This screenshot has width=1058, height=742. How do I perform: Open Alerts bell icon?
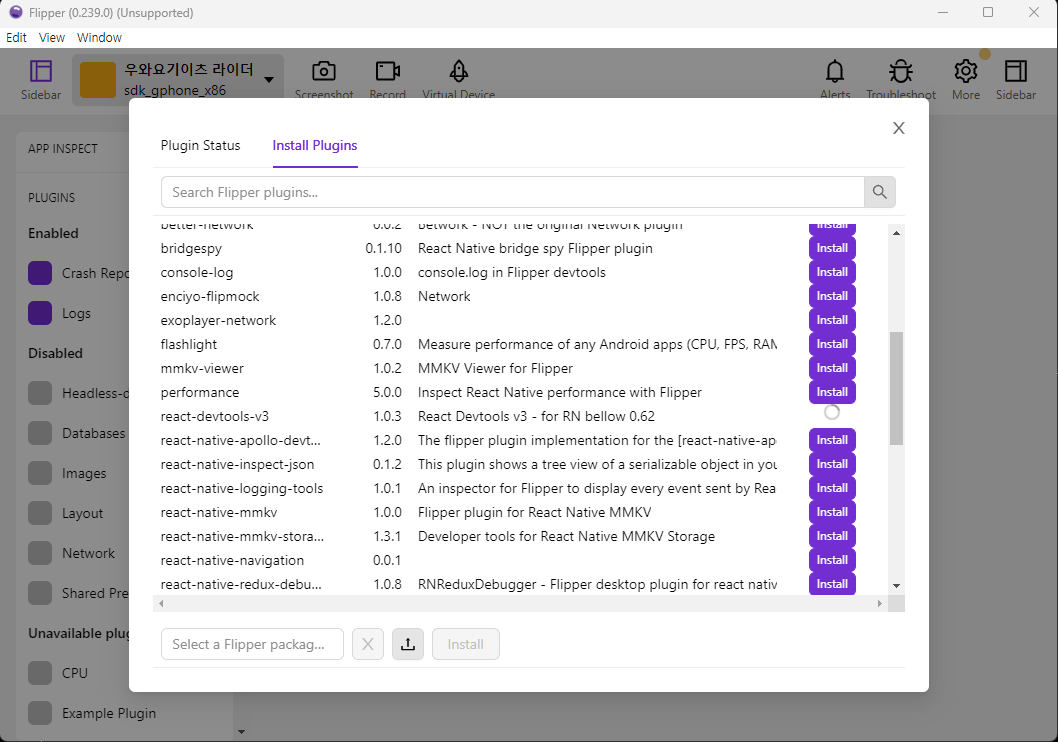point(835,71)
